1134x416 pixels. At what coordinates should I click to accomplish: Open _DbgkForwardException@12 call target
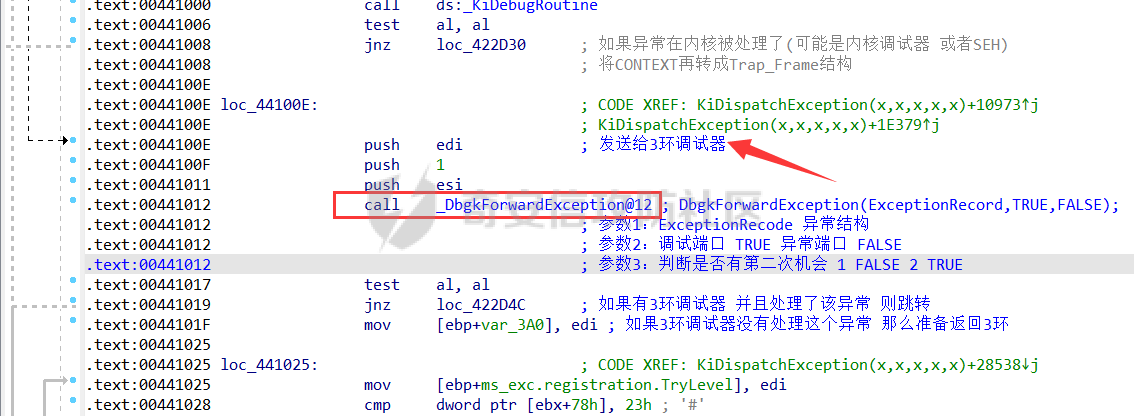pos(547,205)
